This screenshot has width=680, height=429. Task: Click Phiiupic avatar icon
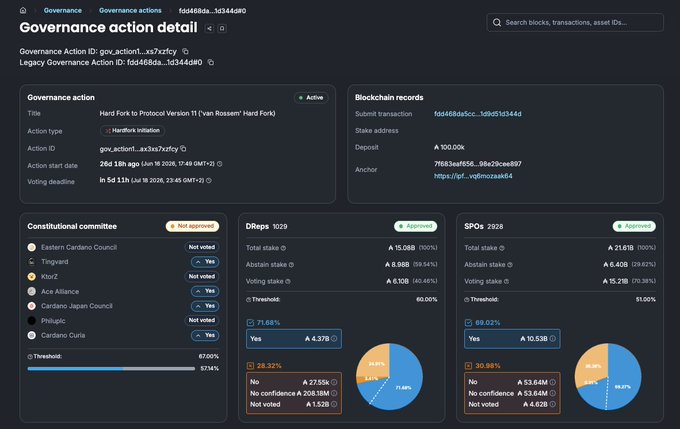click(x=32, y=321)
